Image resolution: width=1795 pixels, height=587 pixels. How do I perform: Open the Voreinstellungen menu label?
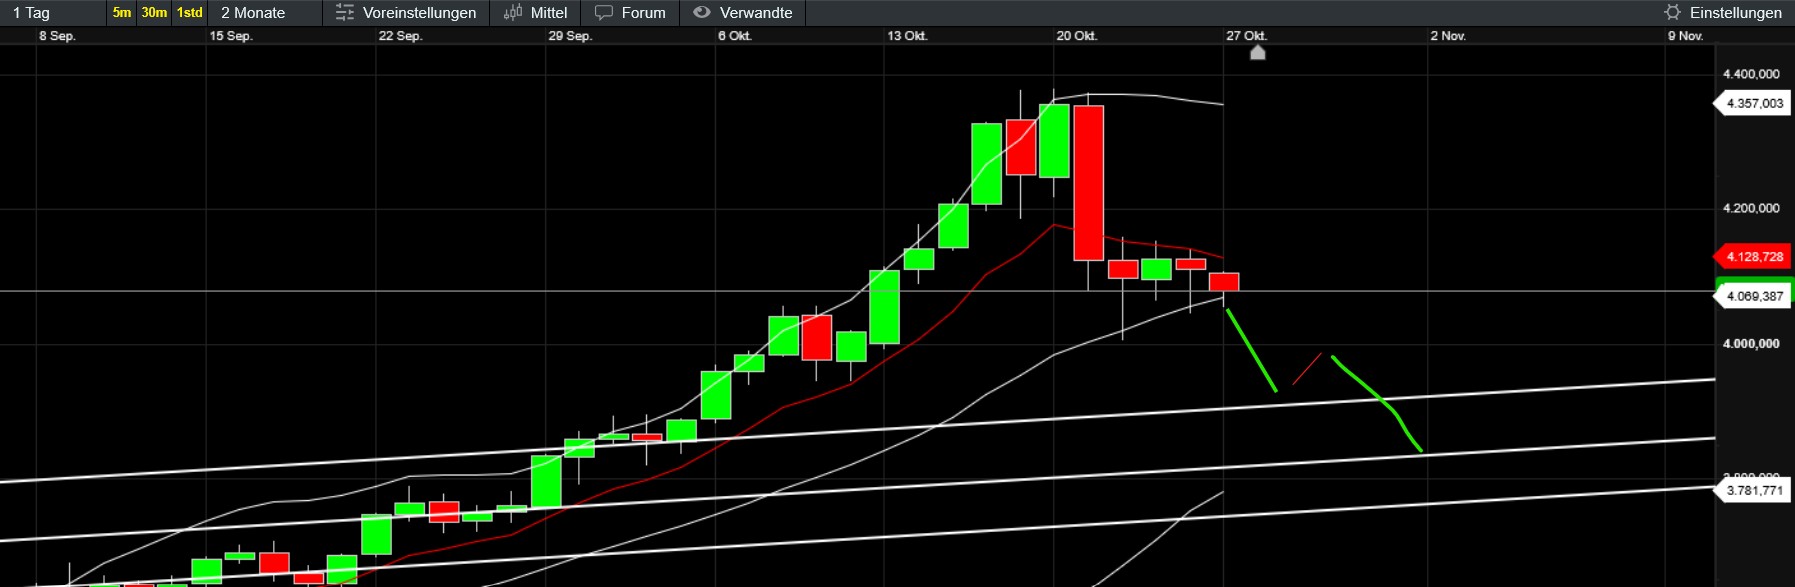coord(419,13)
